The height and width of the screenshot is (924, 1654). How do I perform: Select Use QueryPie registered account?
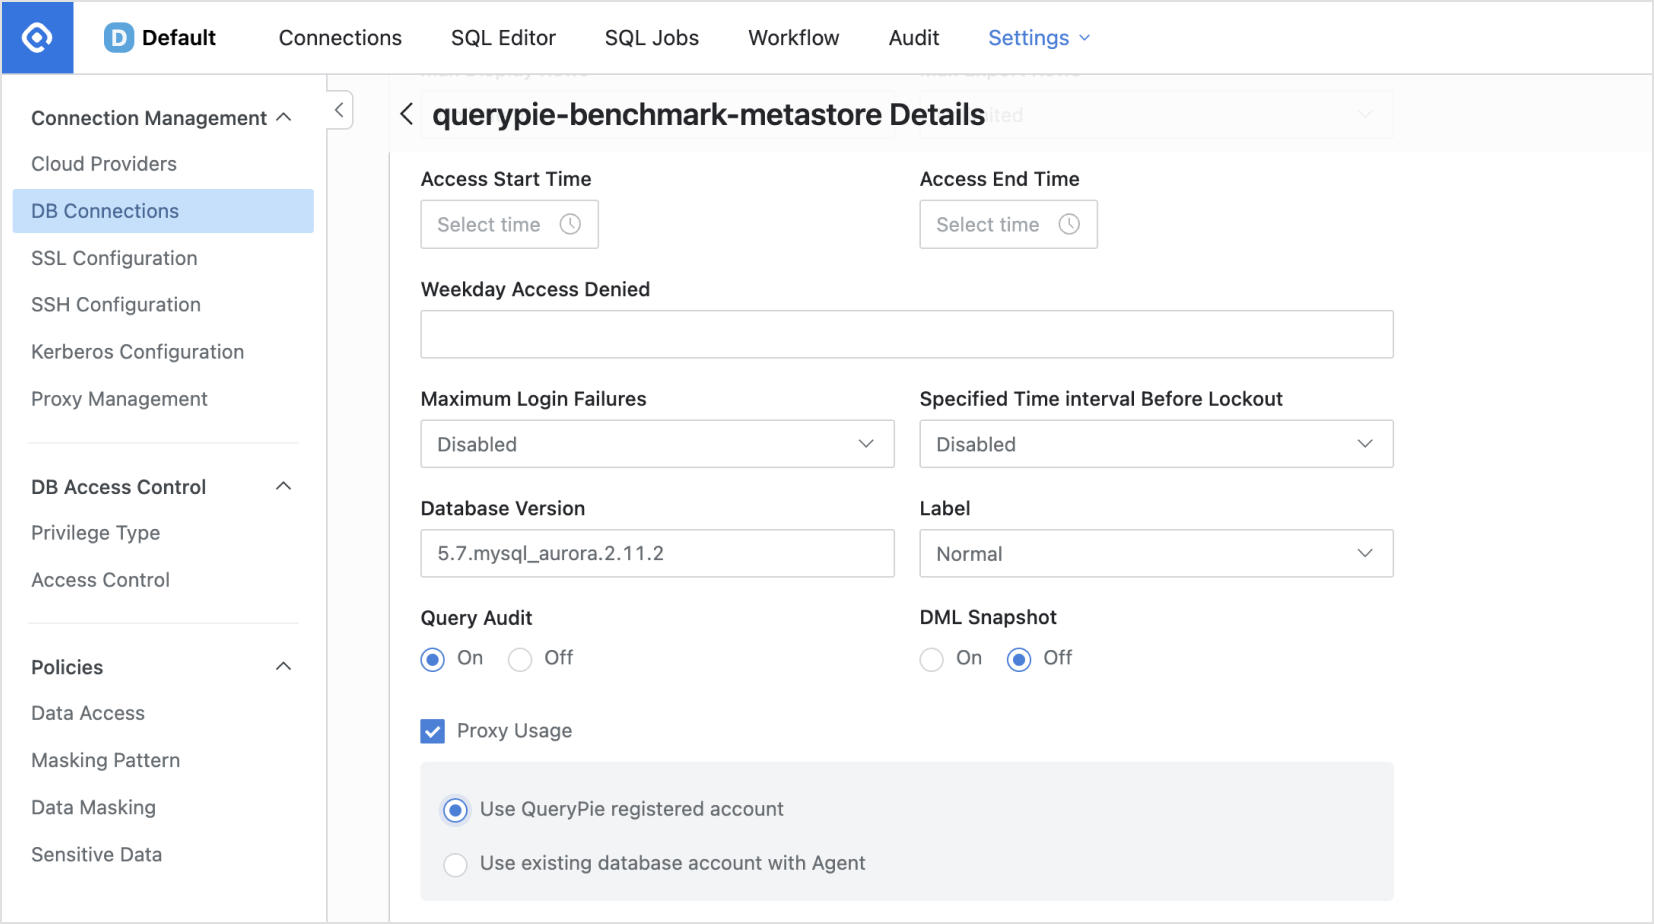455,810
